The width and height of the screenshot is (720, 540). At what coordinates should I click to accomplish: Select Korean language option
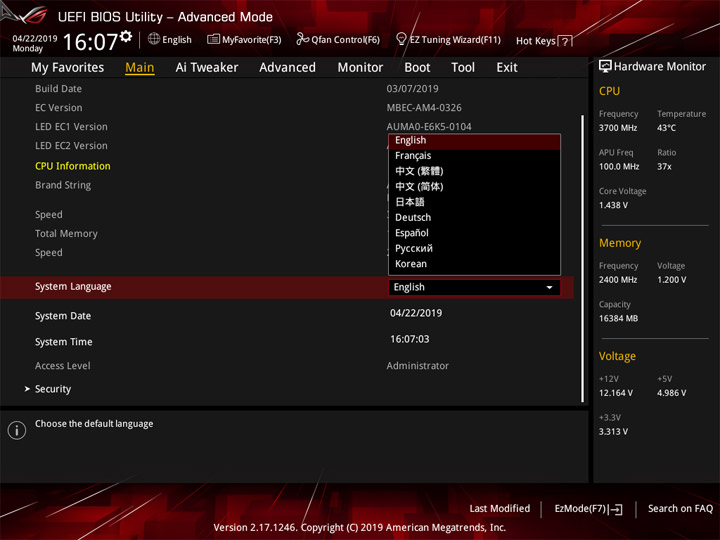click(474, 264)
